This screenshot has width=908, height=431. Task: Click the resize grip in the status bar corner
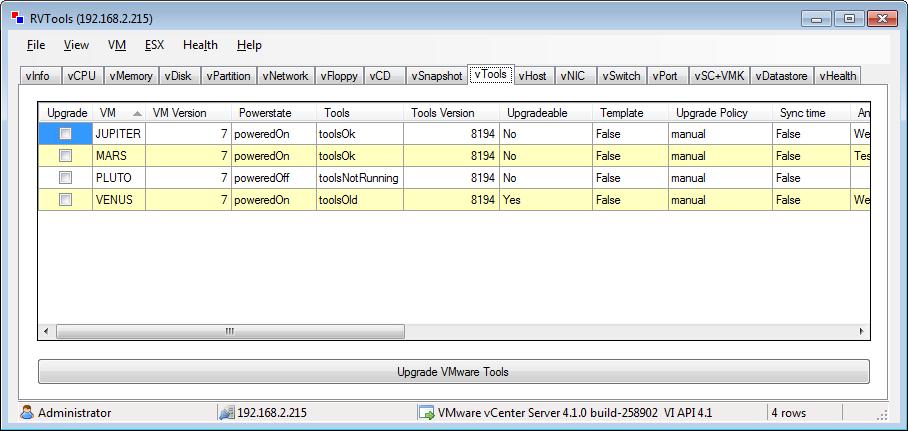click(x=882, y=415)
